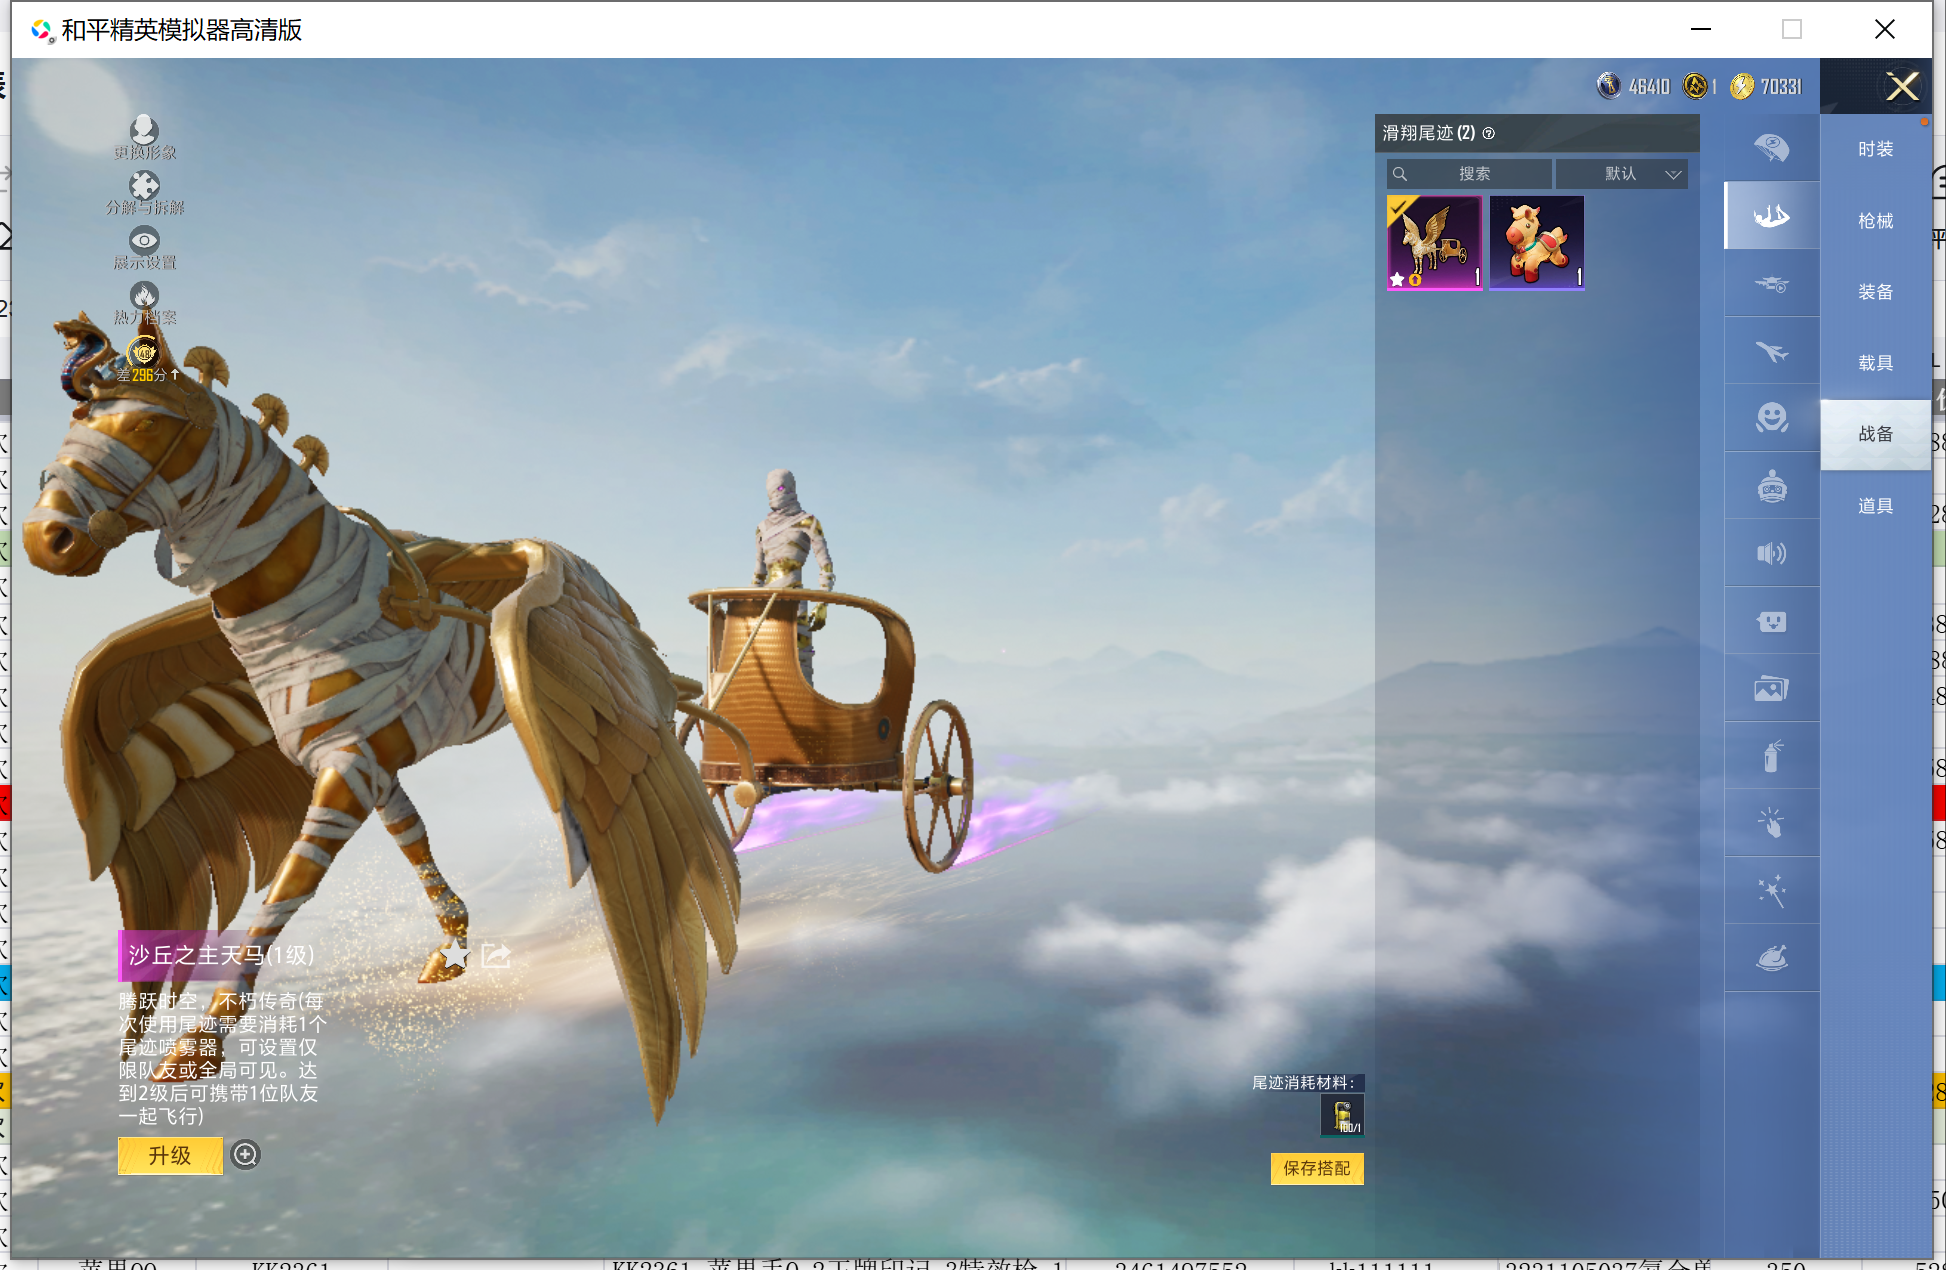1946x1270 pixels.
Task: Click the share icon beside item name
Action: [496, 955]
